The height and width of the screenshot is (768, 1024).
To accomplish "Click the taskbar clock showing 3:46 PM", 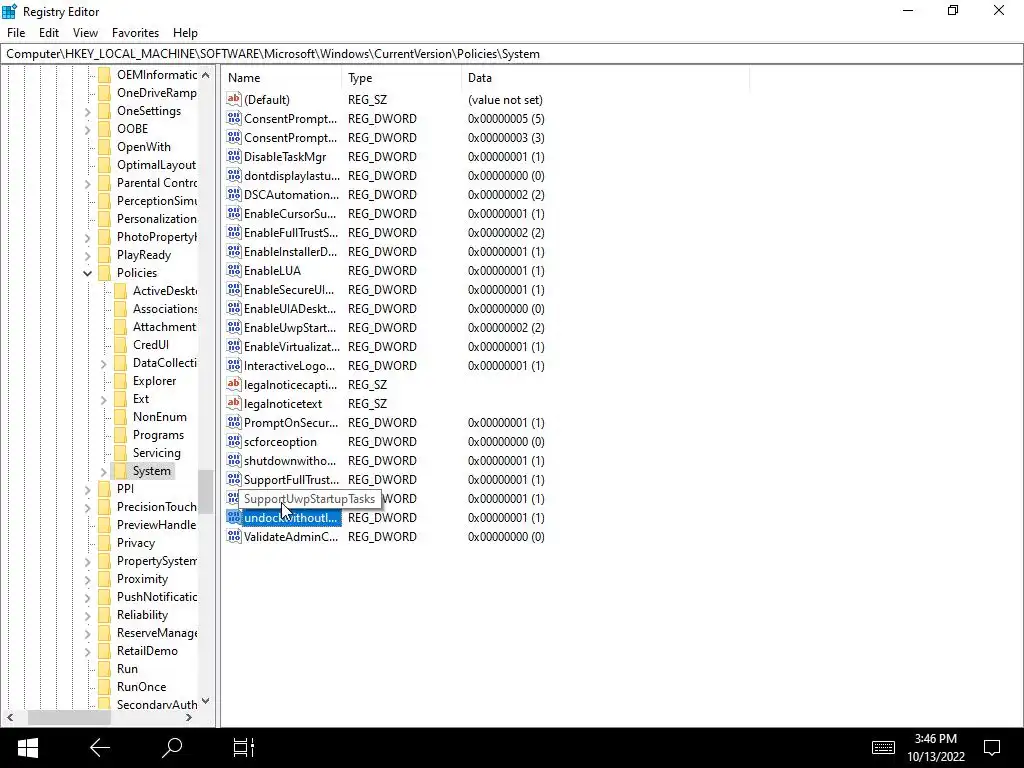I will click(935, 739).
